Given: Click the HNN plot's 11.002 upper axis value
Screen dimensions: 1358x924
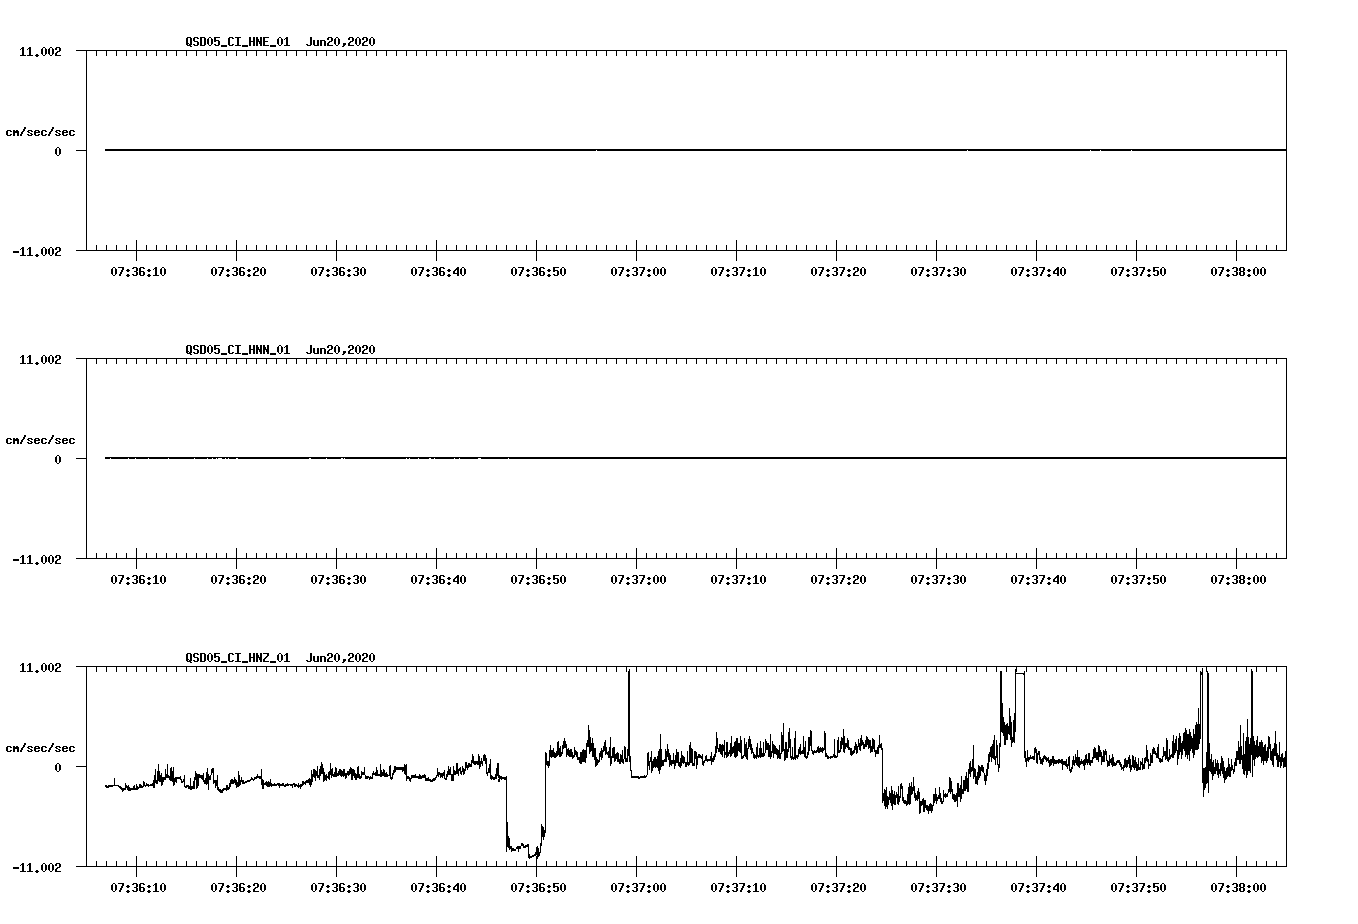Looking at the screenshot, I should coord(40,359).
